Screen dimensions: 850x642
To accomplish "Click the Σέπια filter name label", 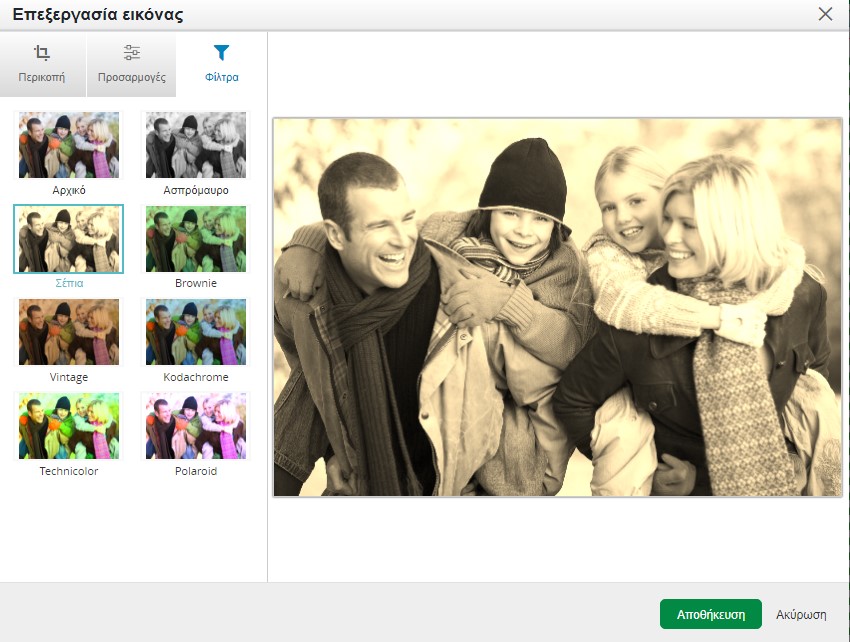I will [x=69, y=283].
